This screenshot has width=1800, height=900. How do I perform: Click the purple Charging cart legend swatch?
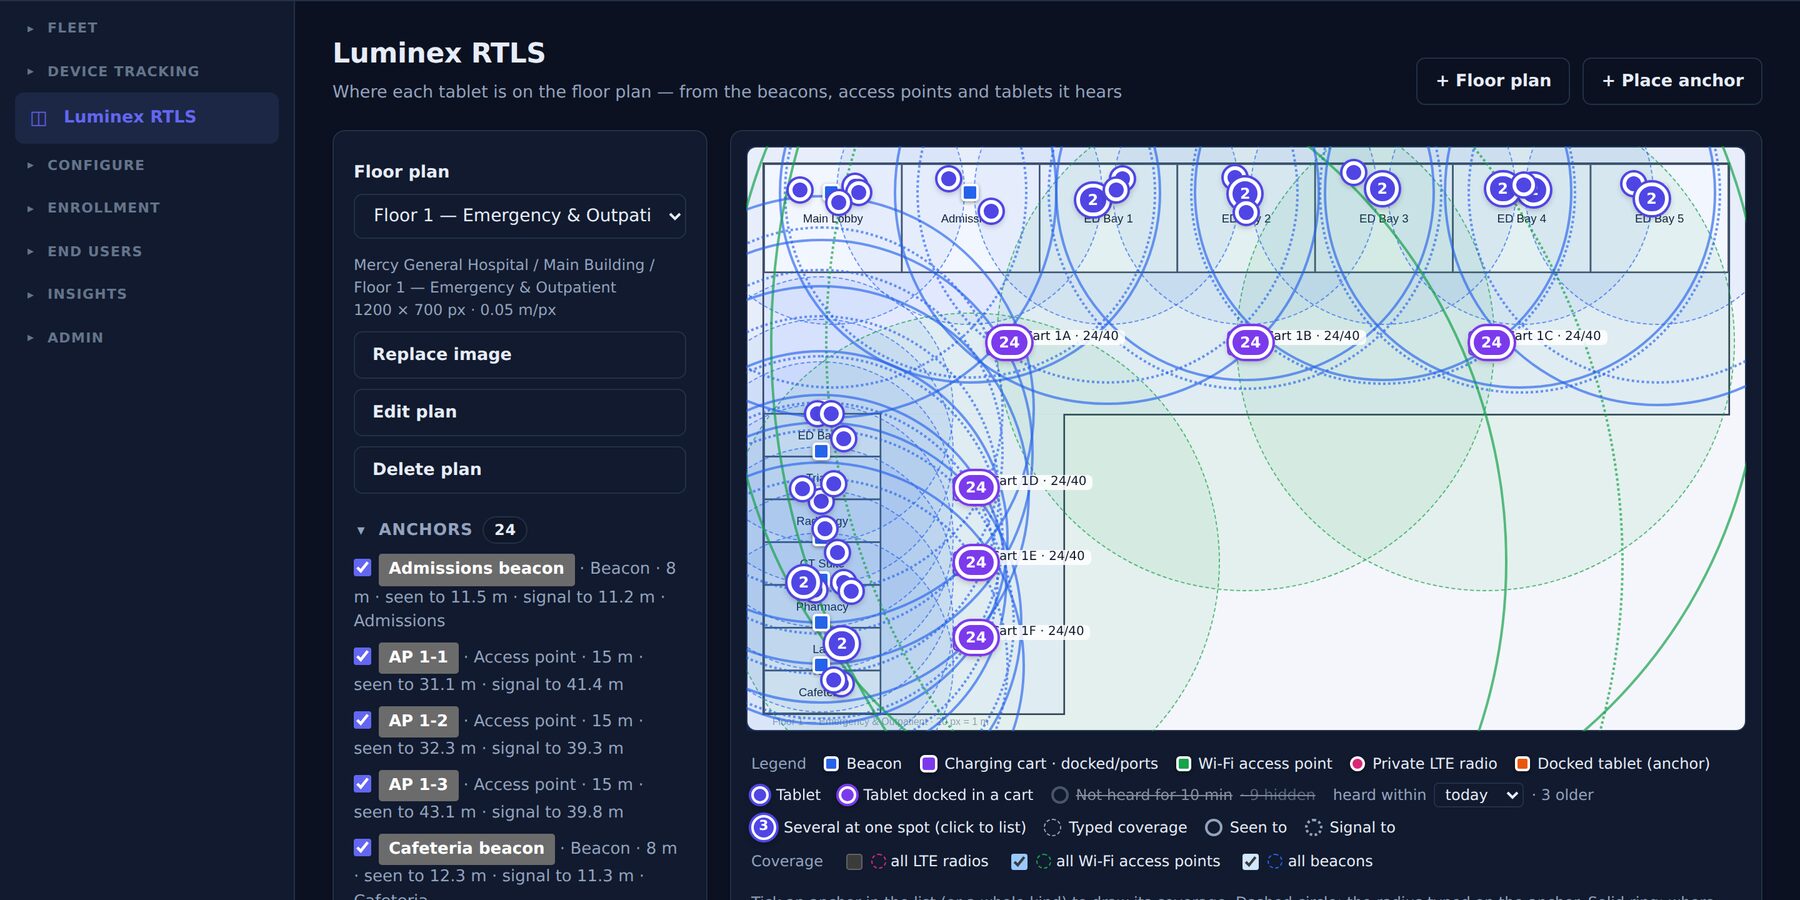[x=928, y=764]
